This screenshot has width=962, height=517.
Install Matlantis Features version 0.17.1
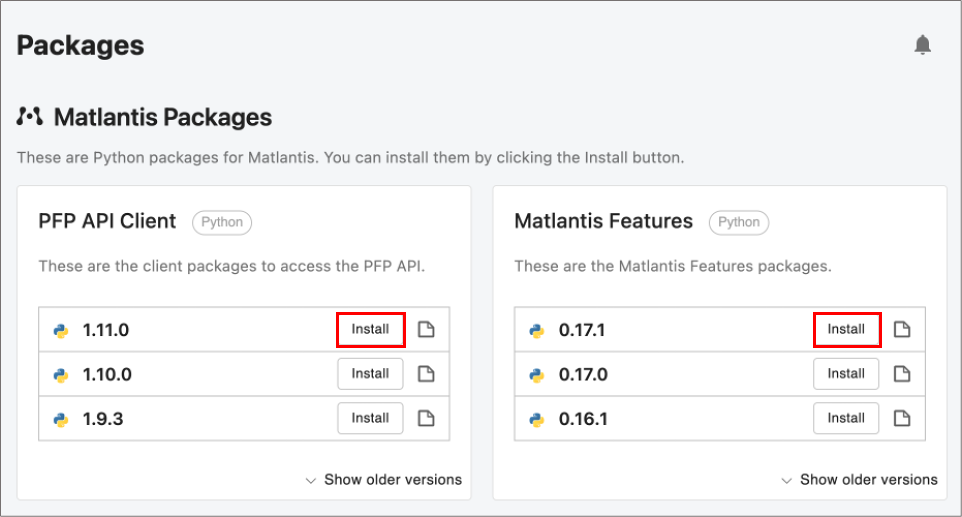point(846,330)
